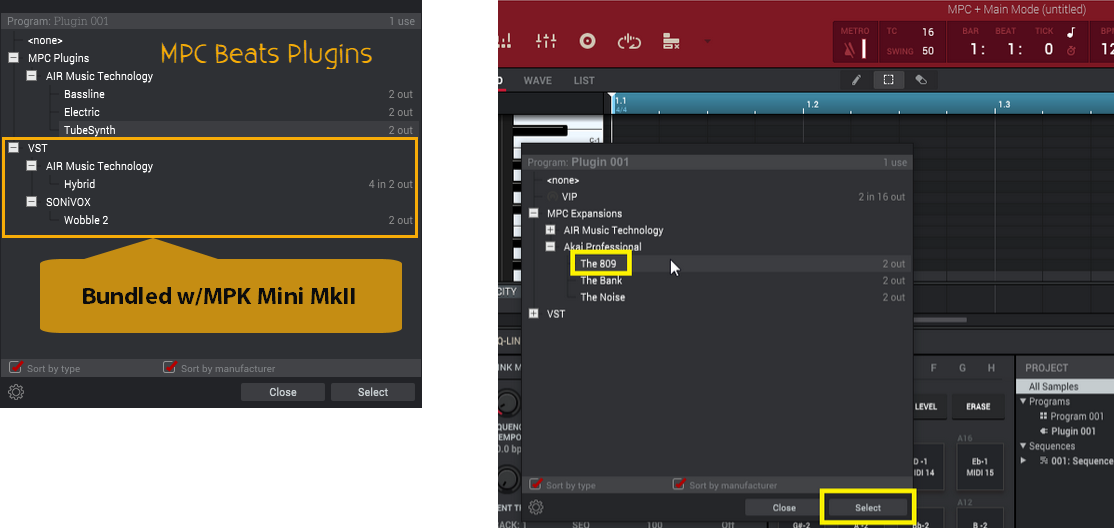This screenshot has height=528, width=1114.
Task: Click the track delete icon in toolbar
Action: tap(671, 41)
